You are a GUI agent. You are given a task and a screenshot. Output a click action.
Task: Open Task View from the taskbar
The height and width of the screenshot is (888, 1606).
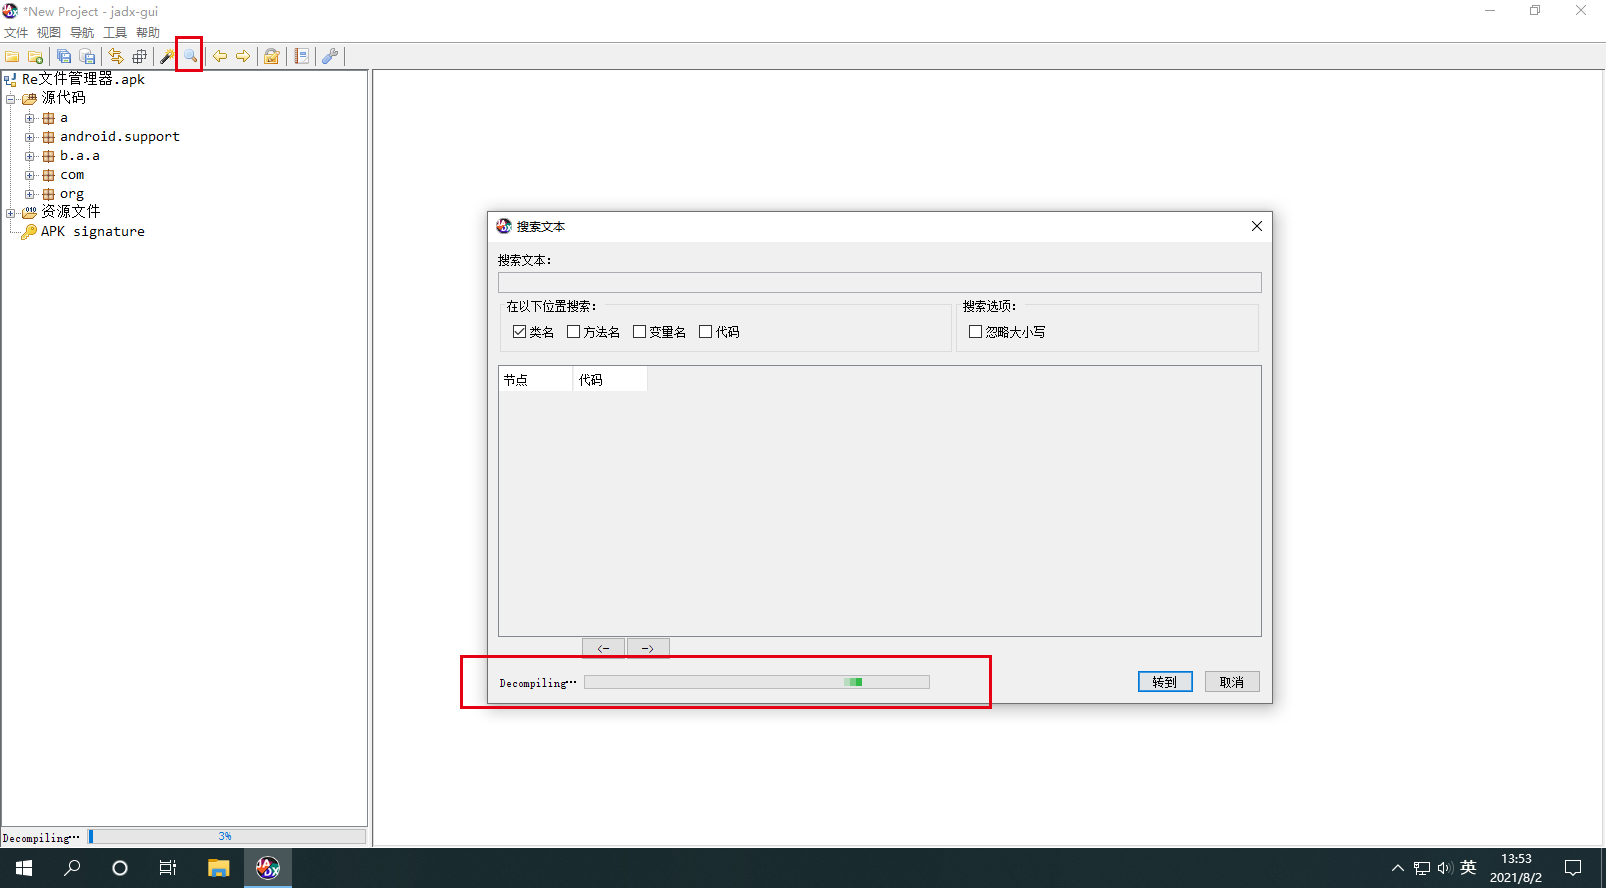pos(168,868)
